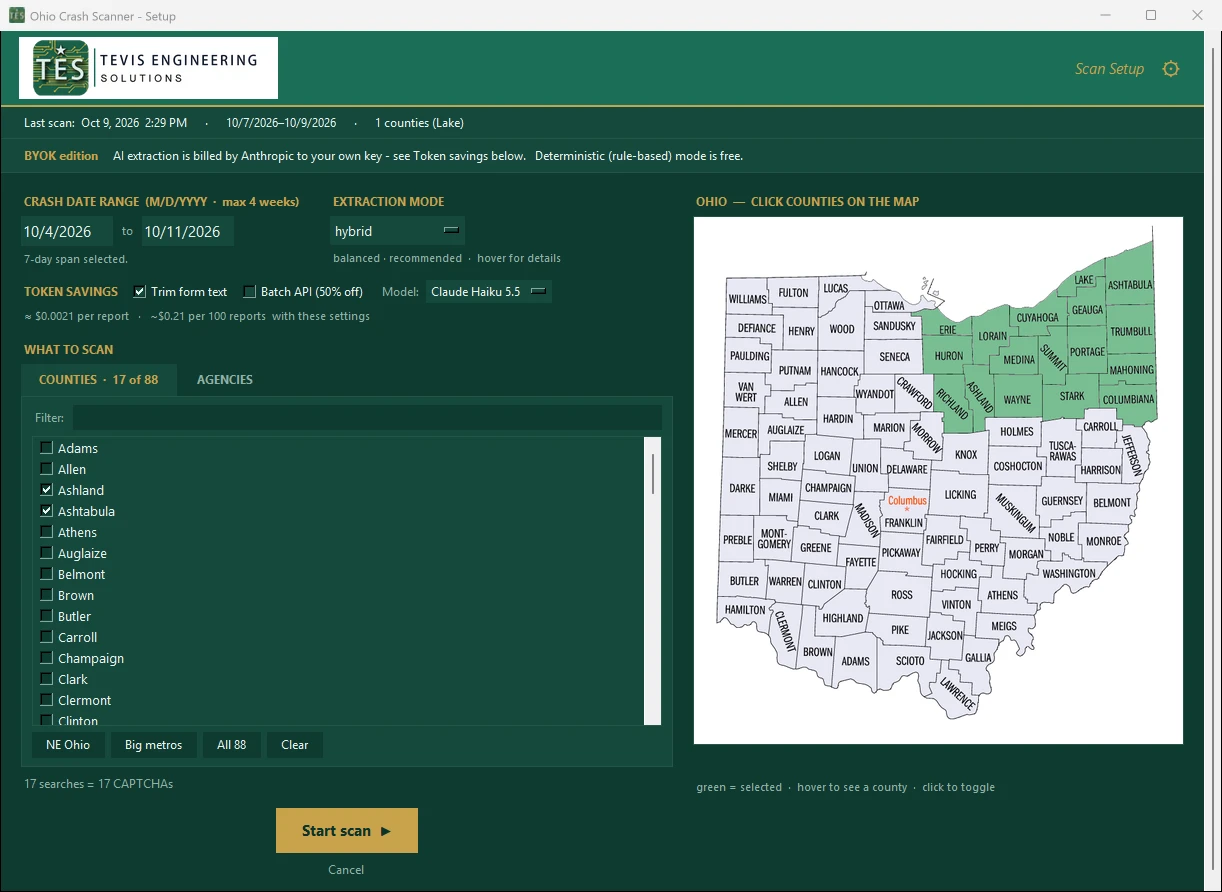This screenshot has width=1222, height=892.
Task: Click the Start scan button
Action: coord(346,831)
